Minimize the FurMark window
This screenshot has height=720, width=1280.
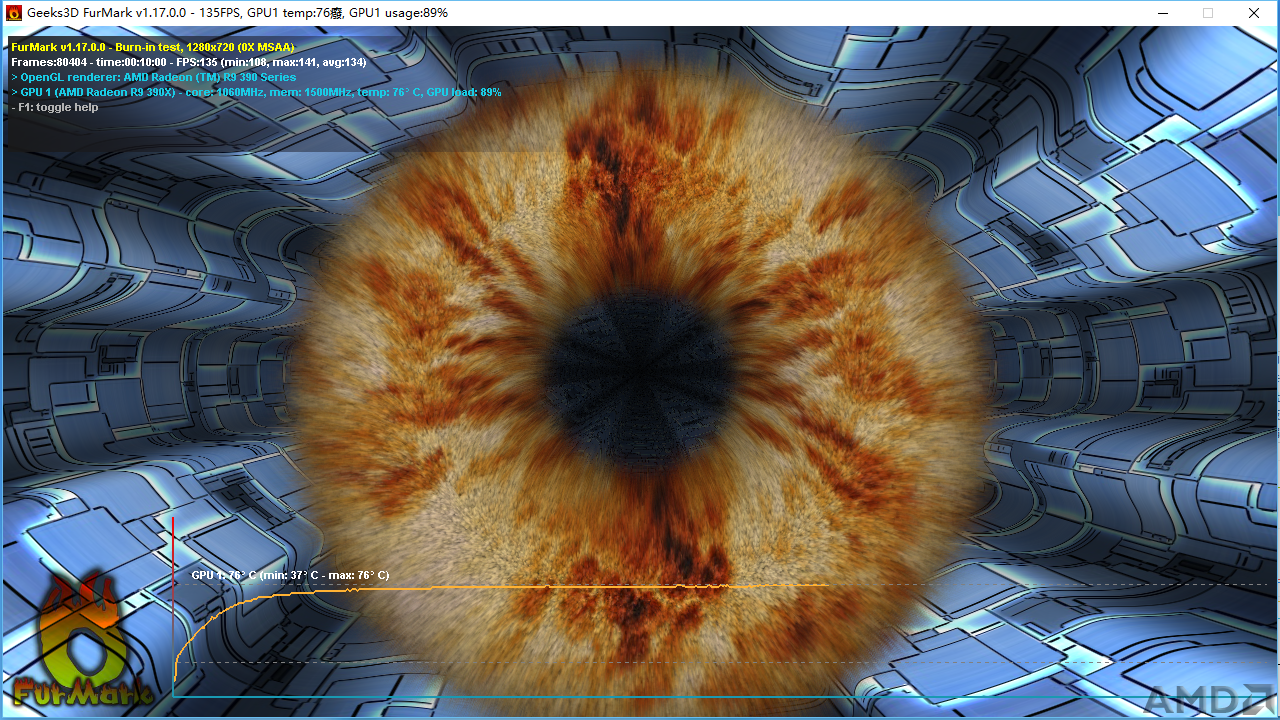[1163, 13]
